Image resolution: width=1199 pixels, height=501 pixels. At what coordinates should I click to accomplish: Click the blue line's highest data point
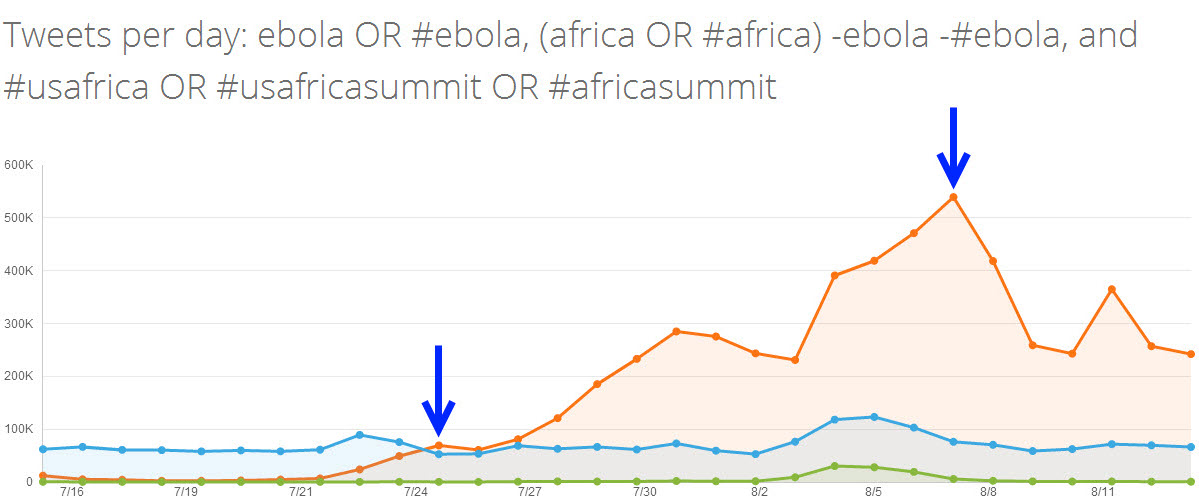[x=874, y=417]
